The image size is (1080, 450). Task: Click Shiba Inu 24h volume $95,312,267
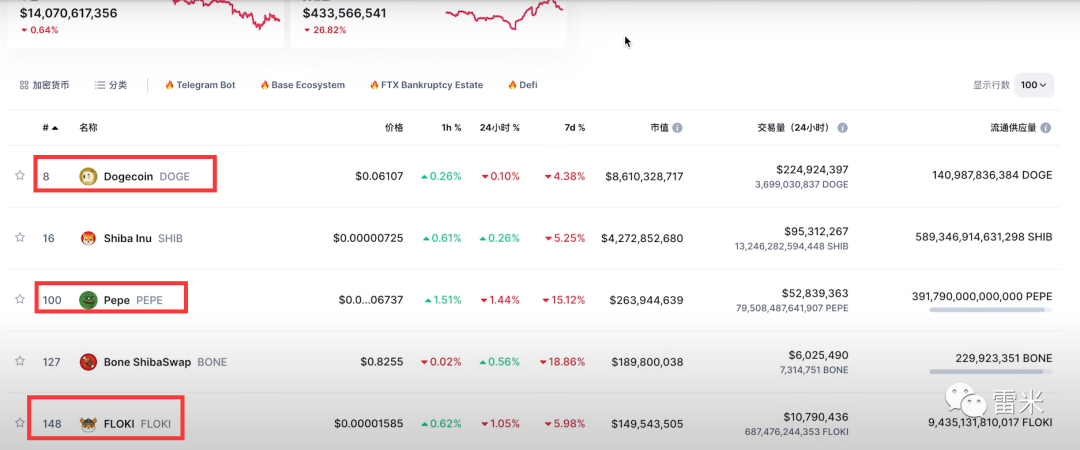coord(816,232)
